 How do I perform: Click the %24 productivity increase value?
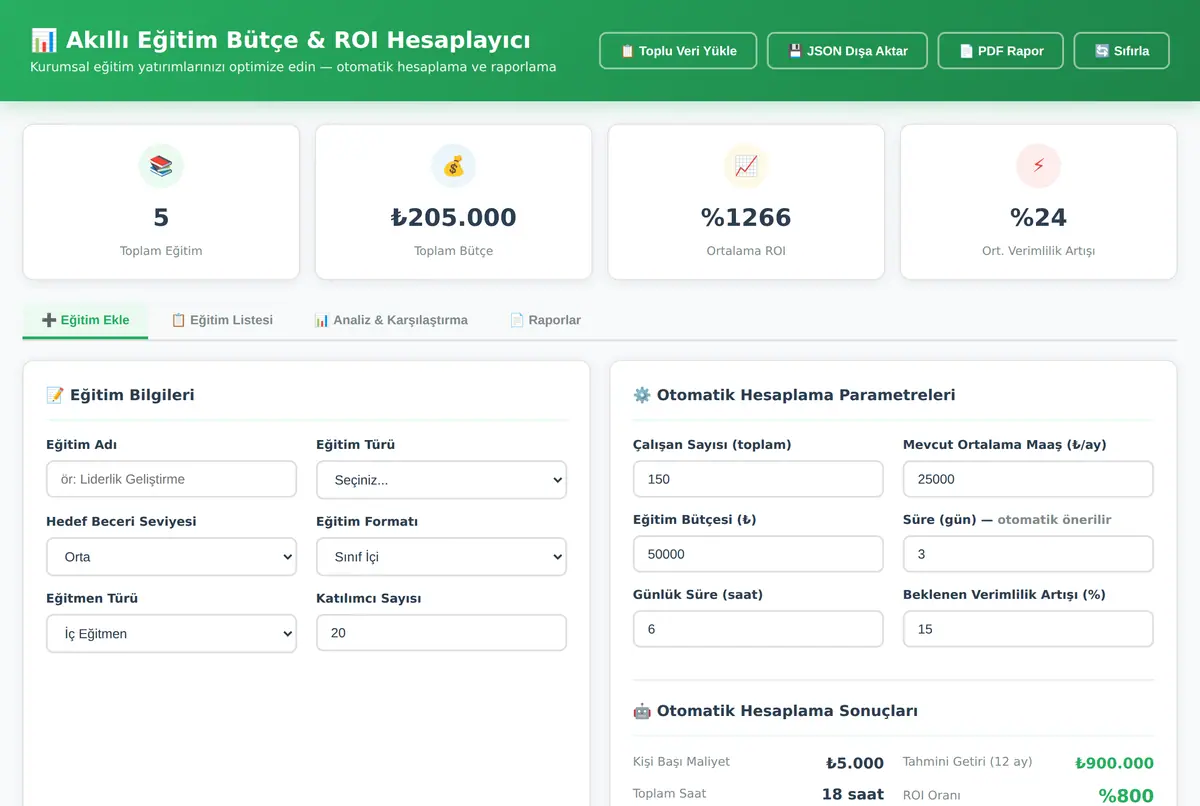tap(1038, 217)
